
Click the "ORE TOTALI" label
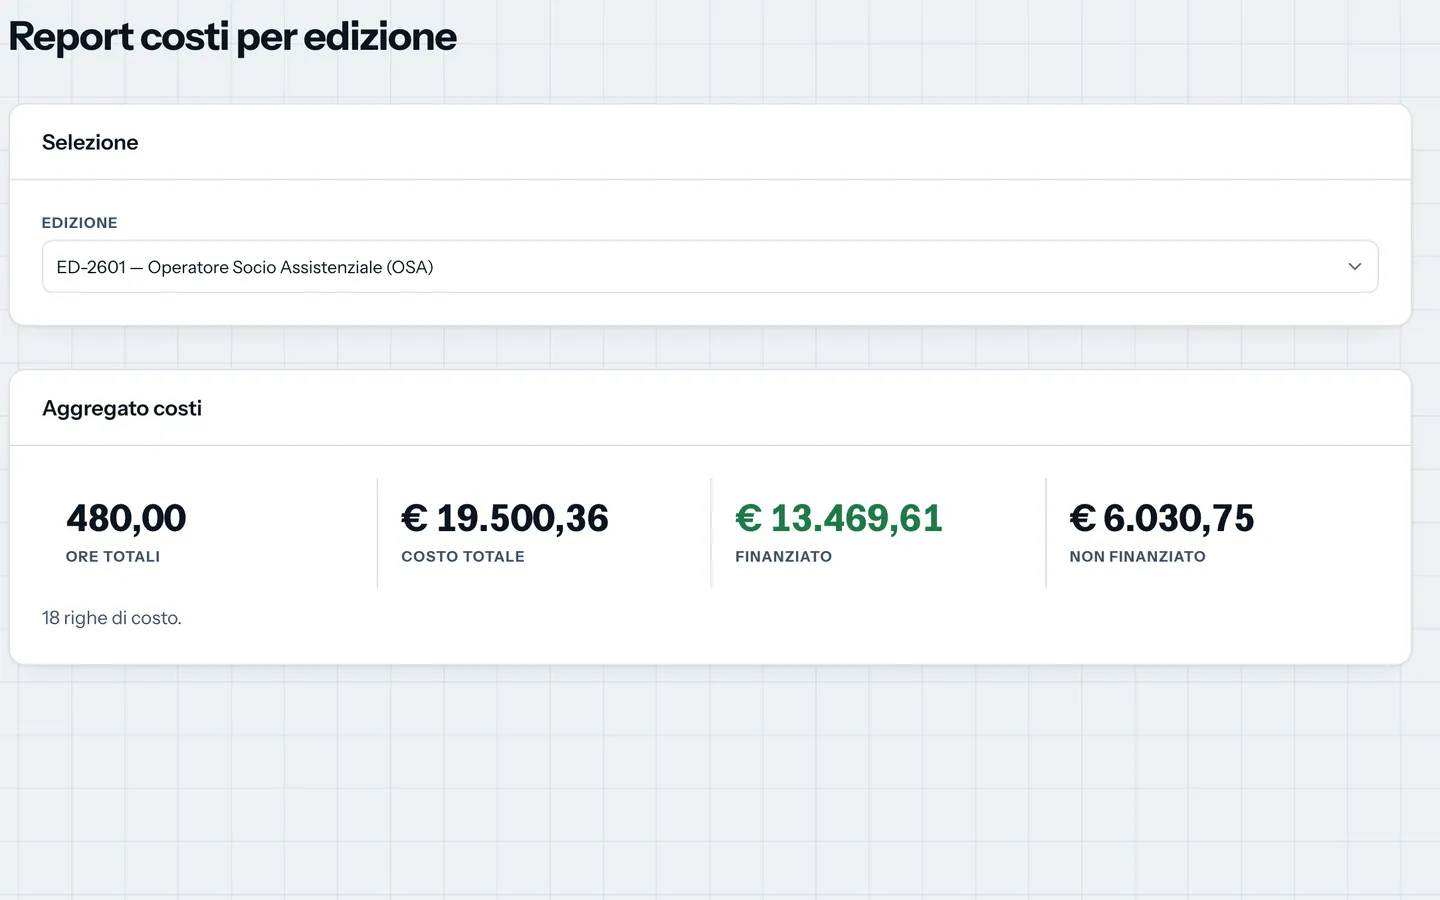[113, 557]
